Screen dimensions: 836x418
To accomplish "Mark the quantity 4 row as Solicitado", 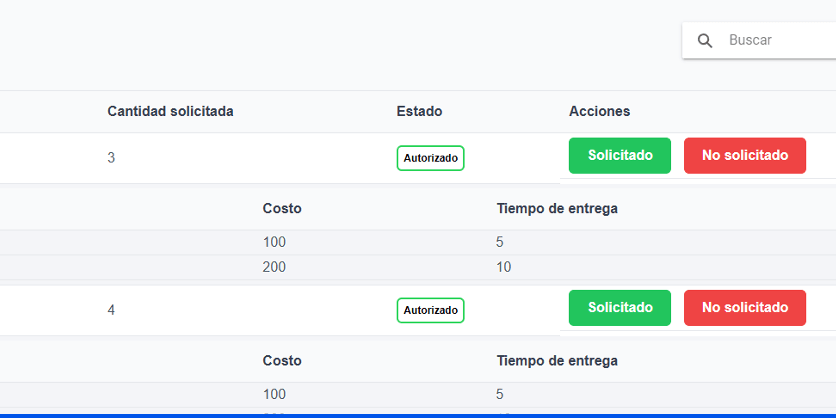I will (x=620, y=308).
